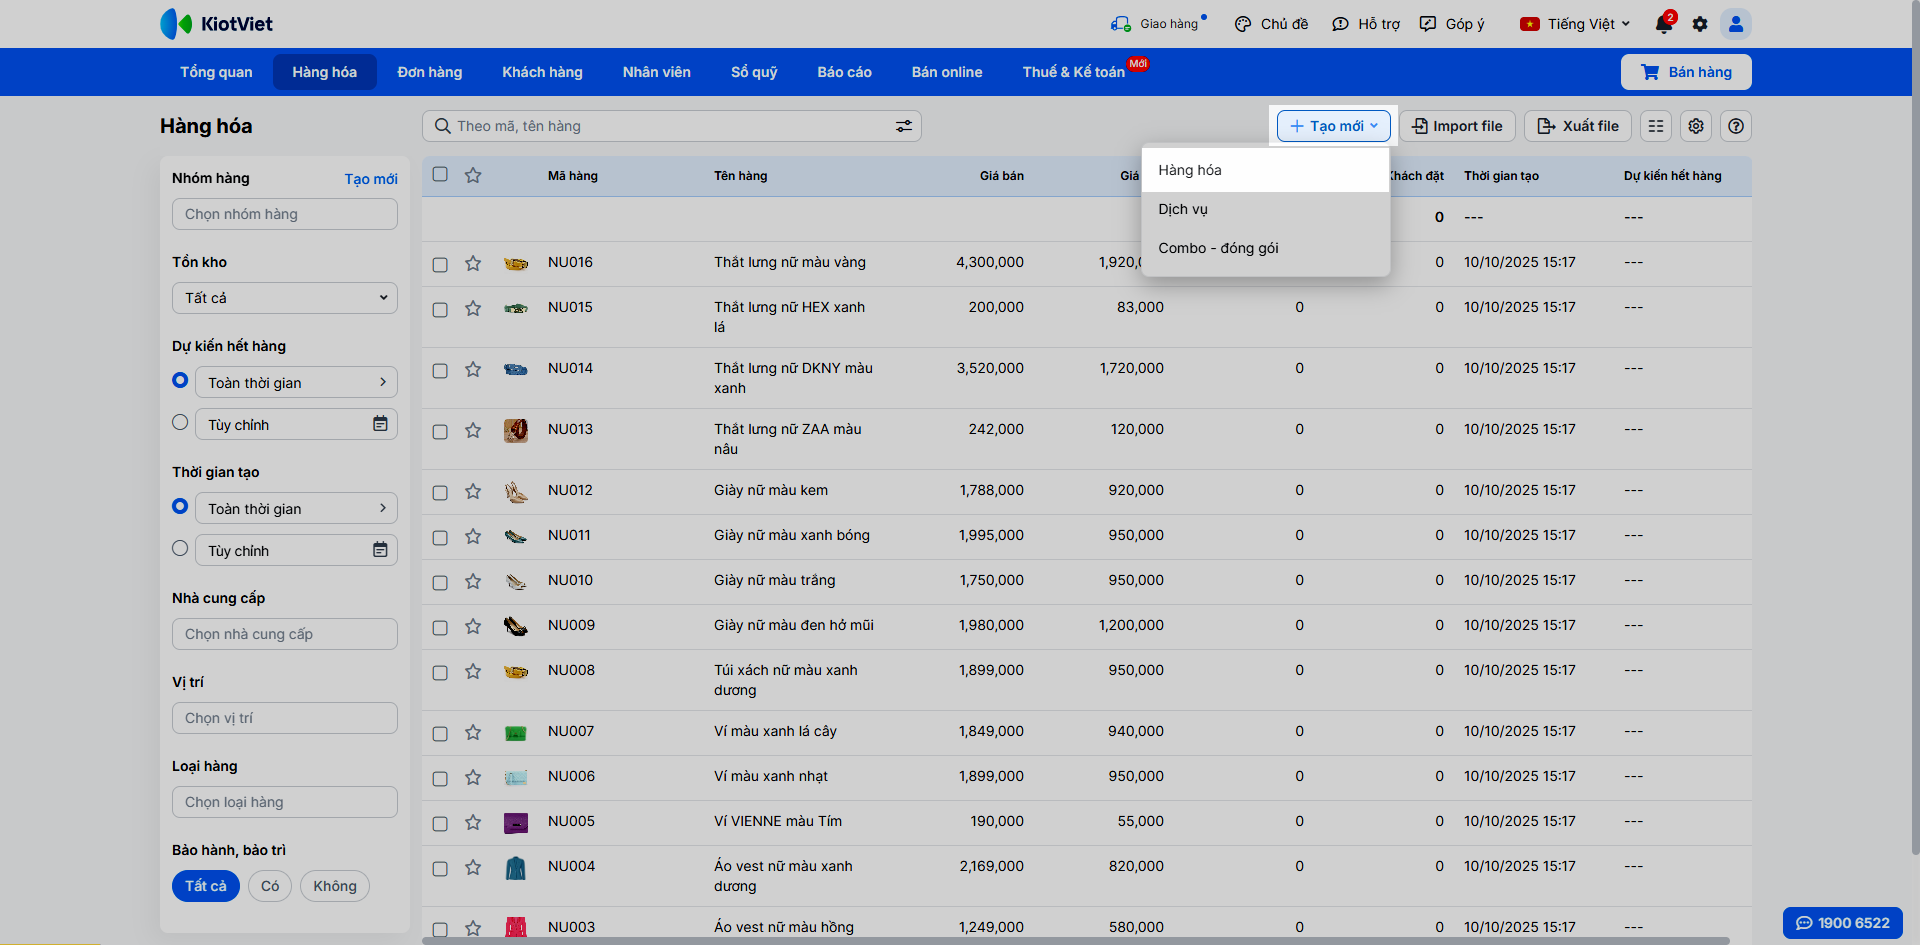Click Tạo mới link beside Nhóm hàng
Image resolution: width=1920 pixels, height=945 pixels.
coord(371,179)
